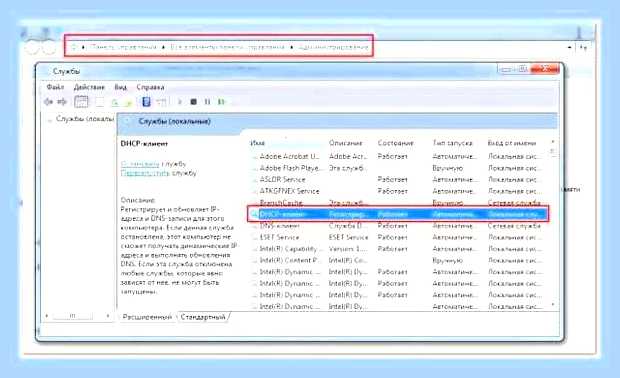Viewport: 620px width, 378px height.
Task: Sort by the Описание column header
Action: tap(346, 143)
